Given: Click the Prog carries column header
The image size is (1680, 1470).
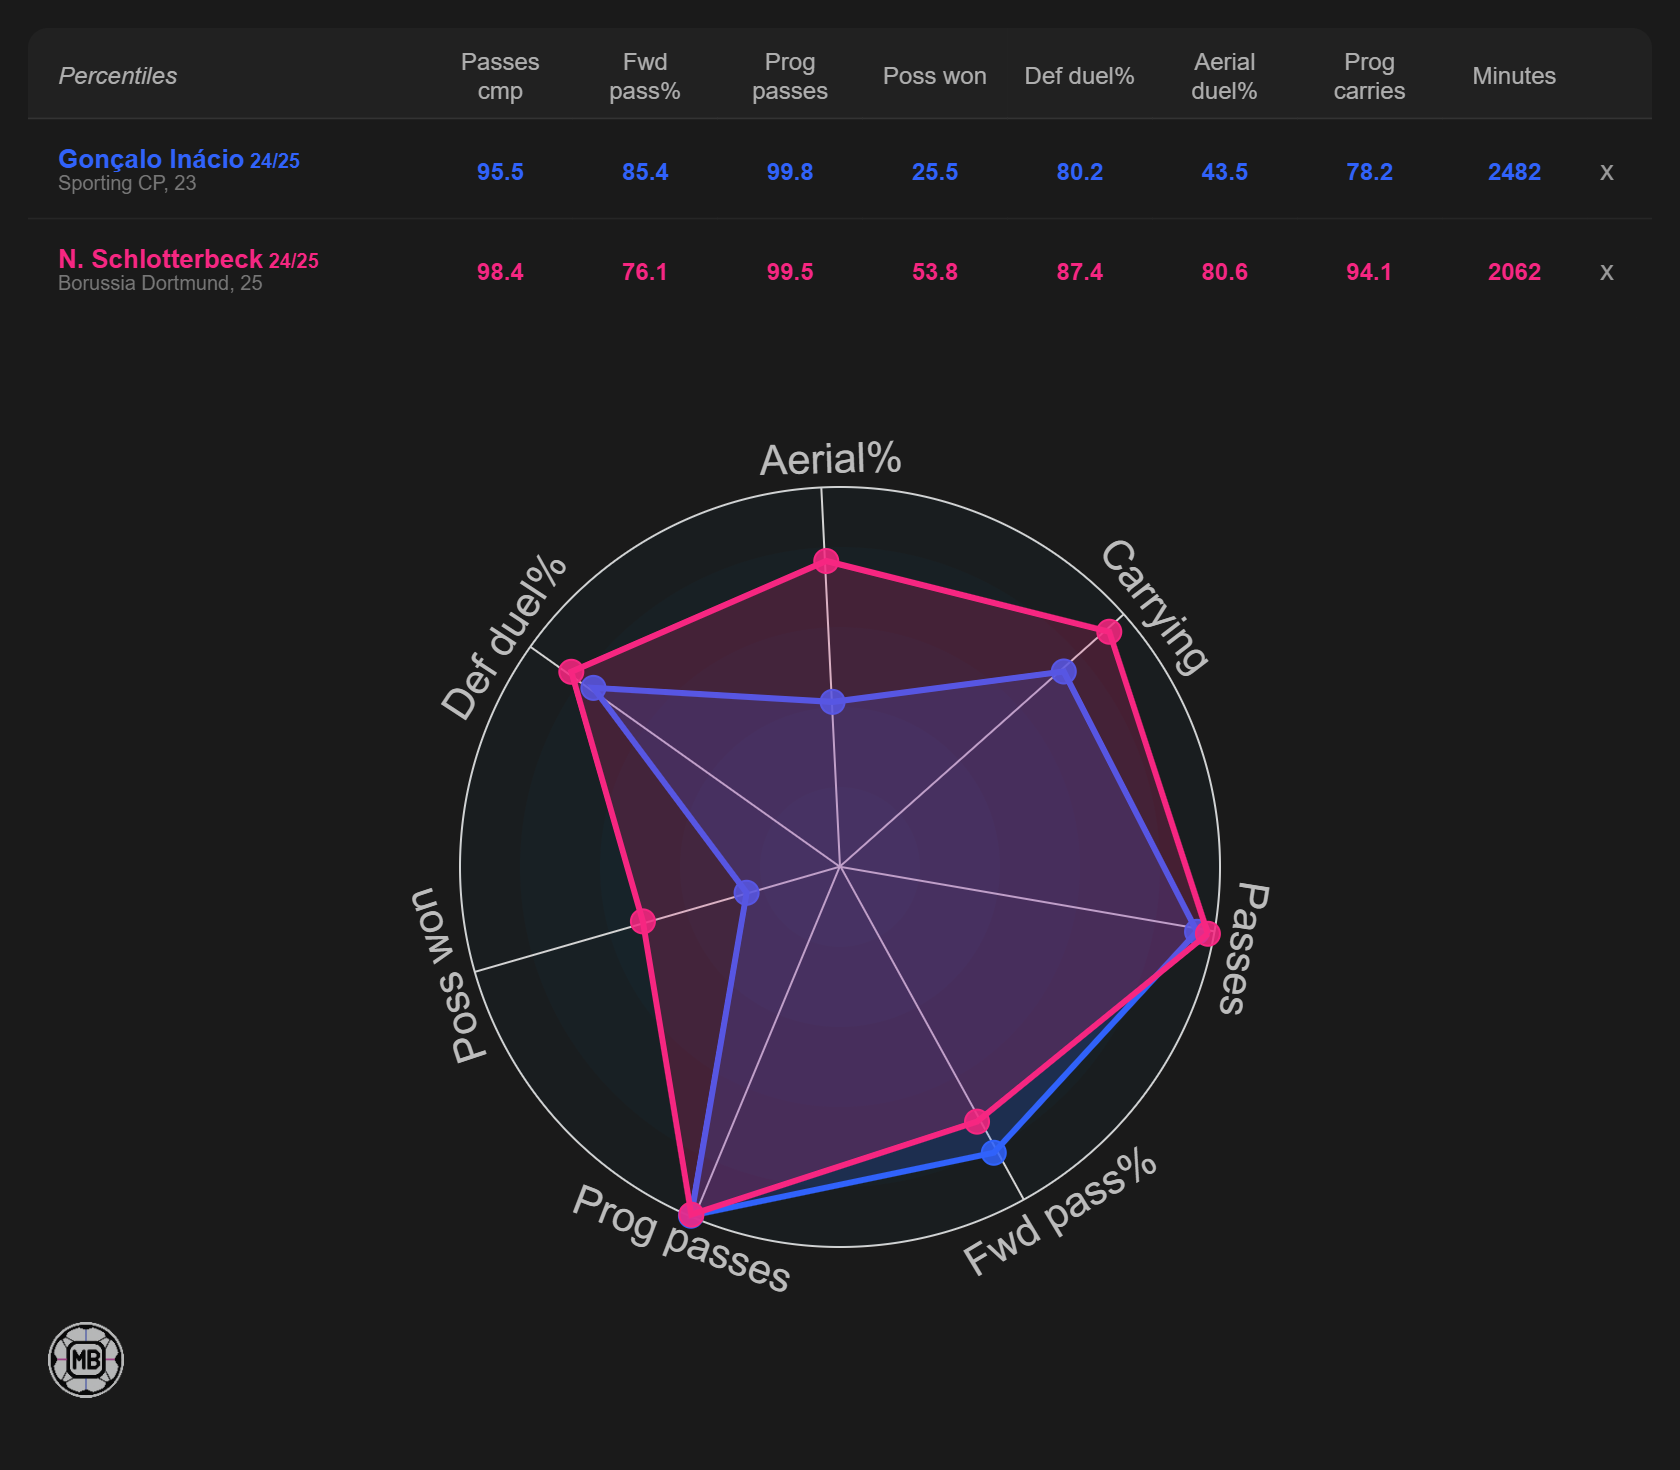Looking at the screenshot, I should [x=1369, y=76].
